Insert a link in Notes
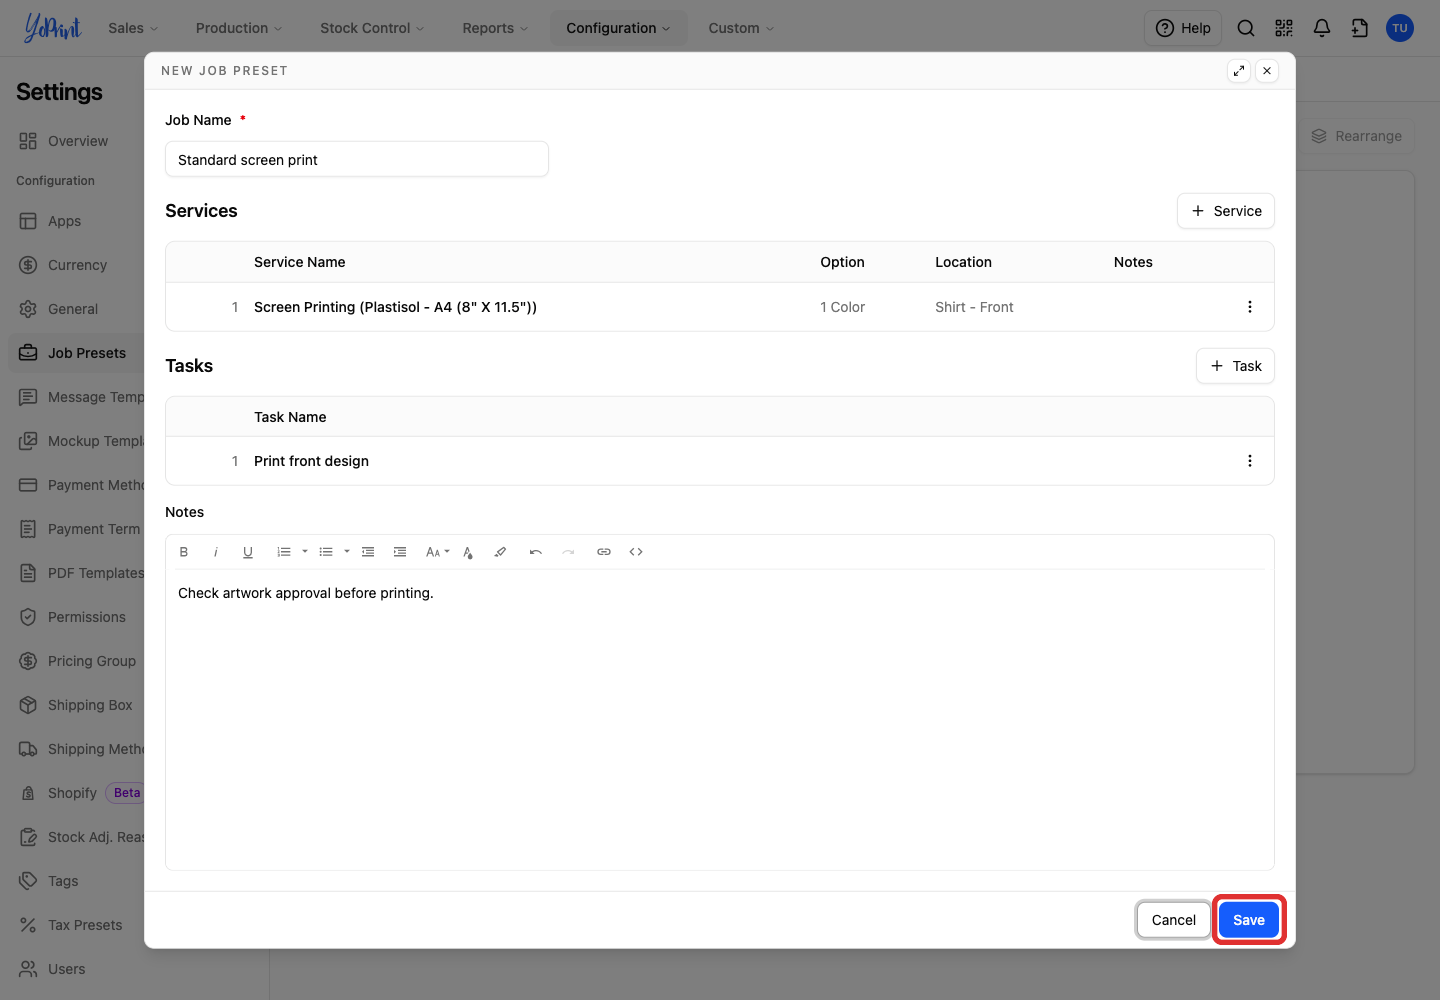 (604, 552)
